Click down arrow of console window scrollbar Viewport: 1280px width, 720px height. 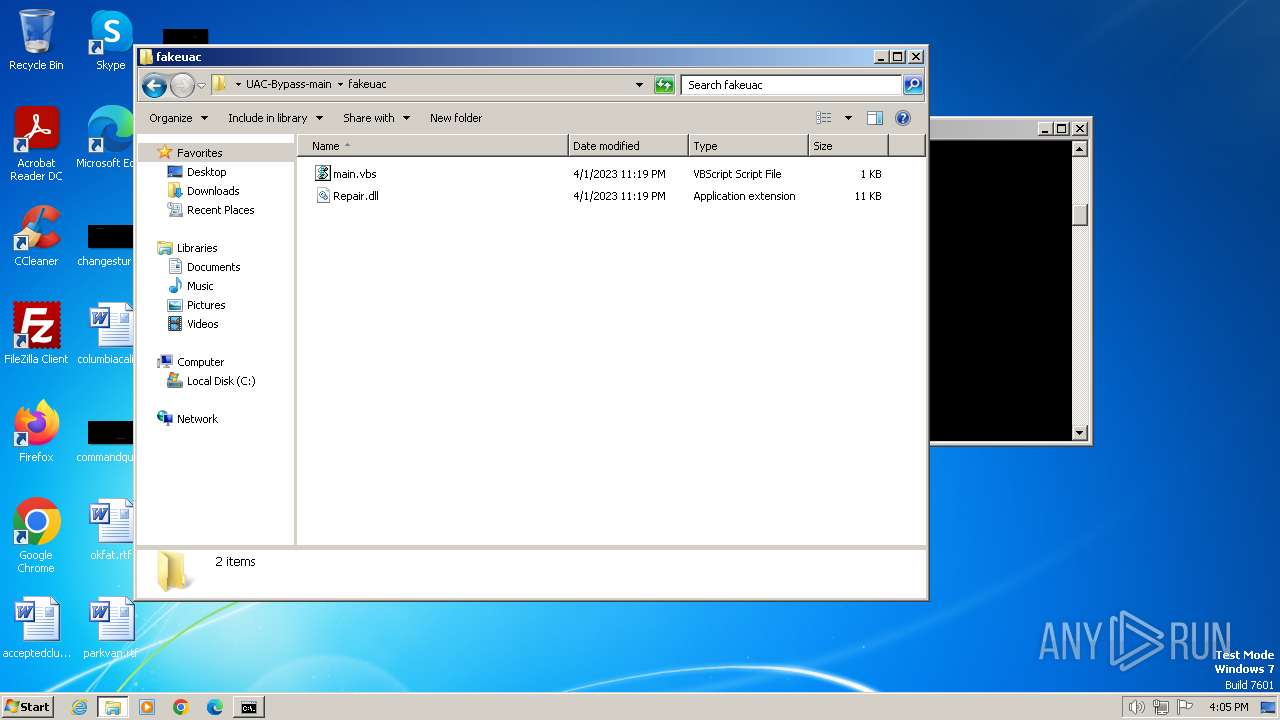pyautogui.click(x=1079, y=433)
